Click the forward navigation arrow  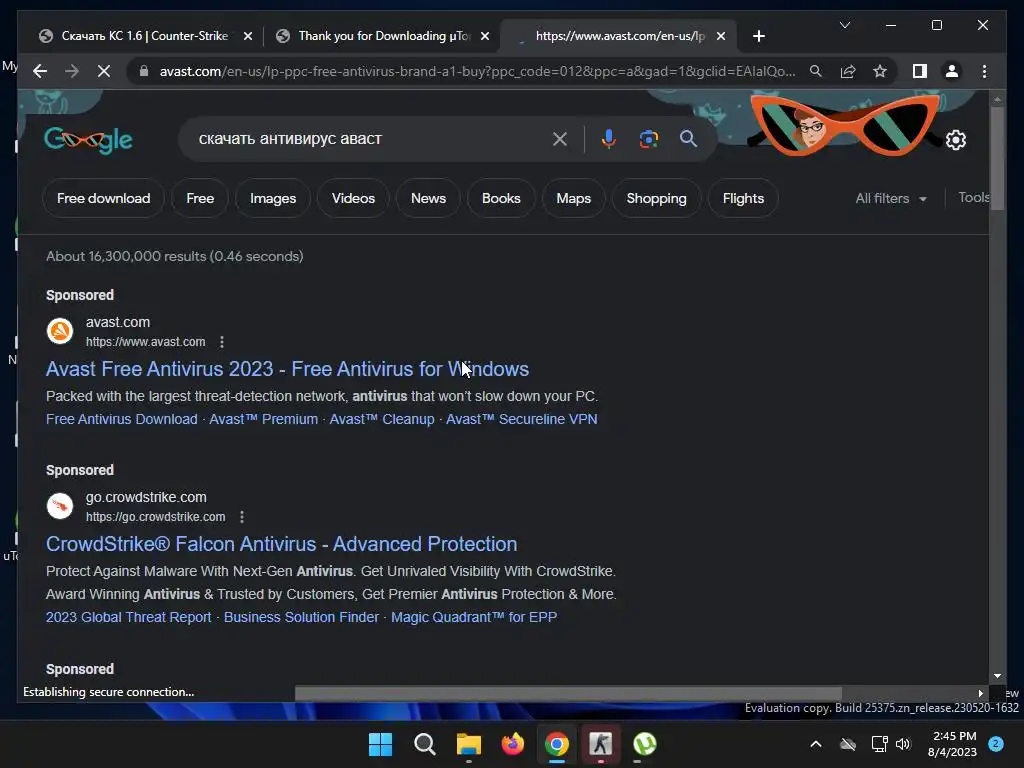72,71
